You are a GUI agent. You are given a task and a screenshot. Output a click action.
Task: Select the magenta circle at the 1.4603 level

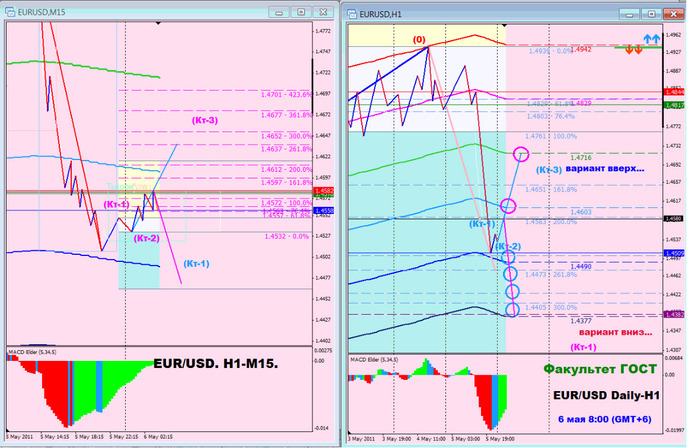pyautogui.click(x=508, y=206)
